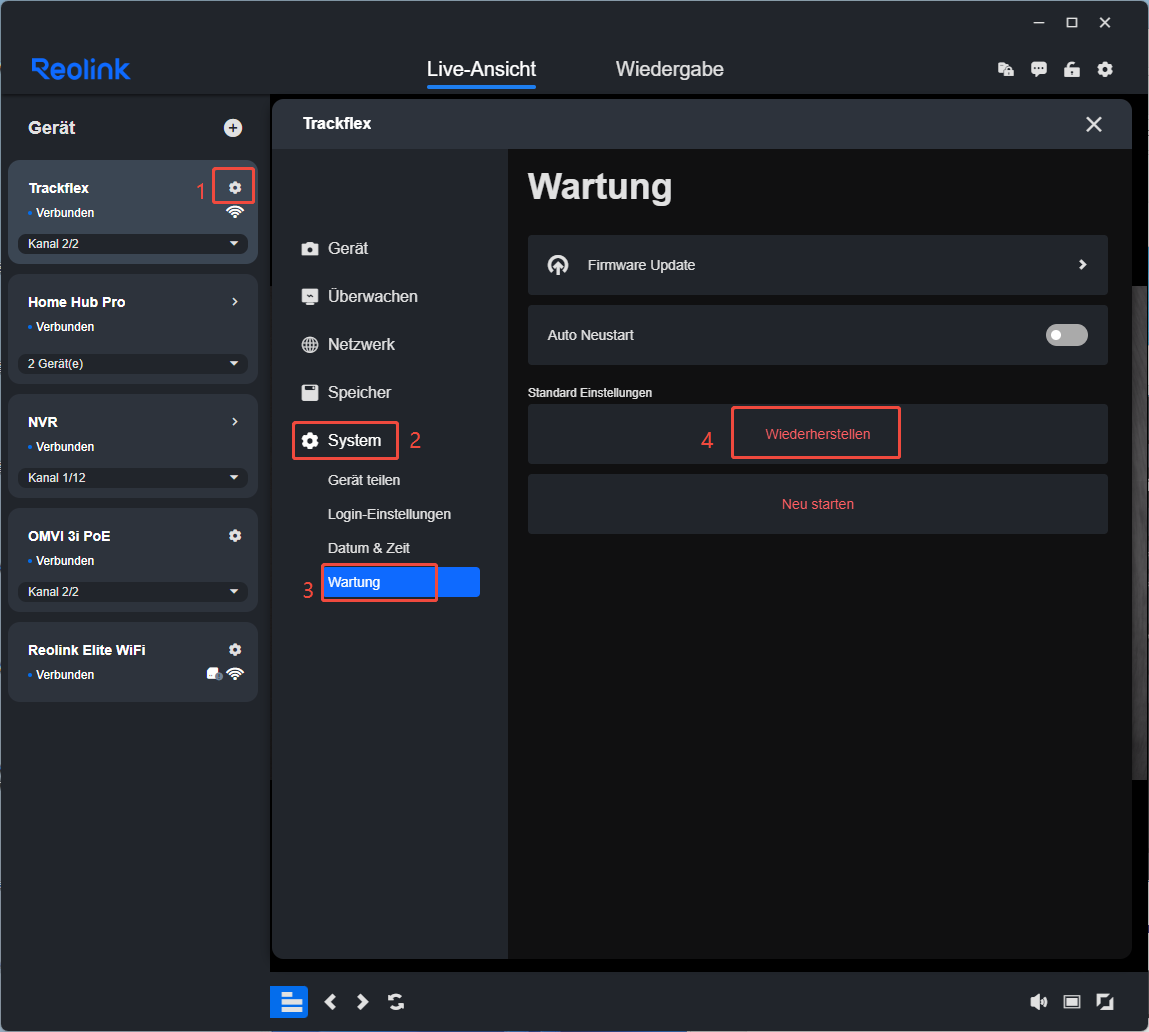
Task: Maximize the Reolink window
Action: click(x=1071, y=23)
